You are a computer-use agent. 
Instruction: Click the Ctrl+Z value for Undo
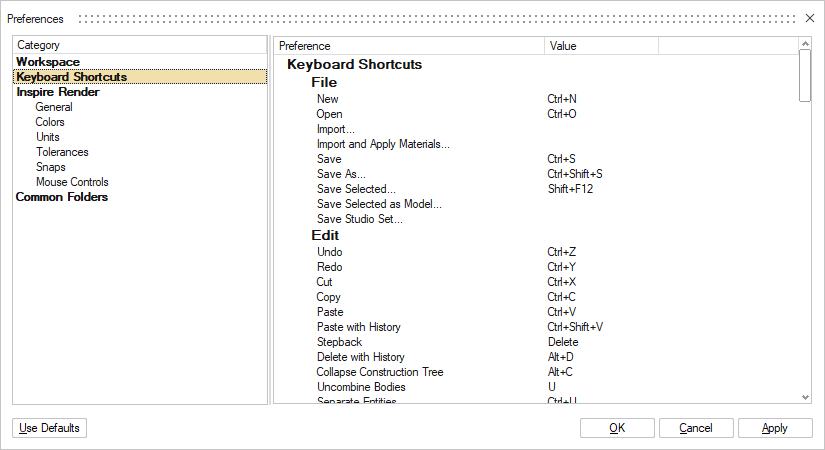[x=561, y=252]
